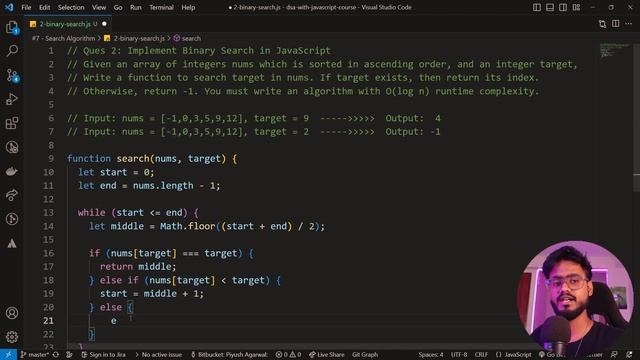The image size is (640, 360).
Task: Open the Live Share arrow icon view
Action: pos(12,195)
